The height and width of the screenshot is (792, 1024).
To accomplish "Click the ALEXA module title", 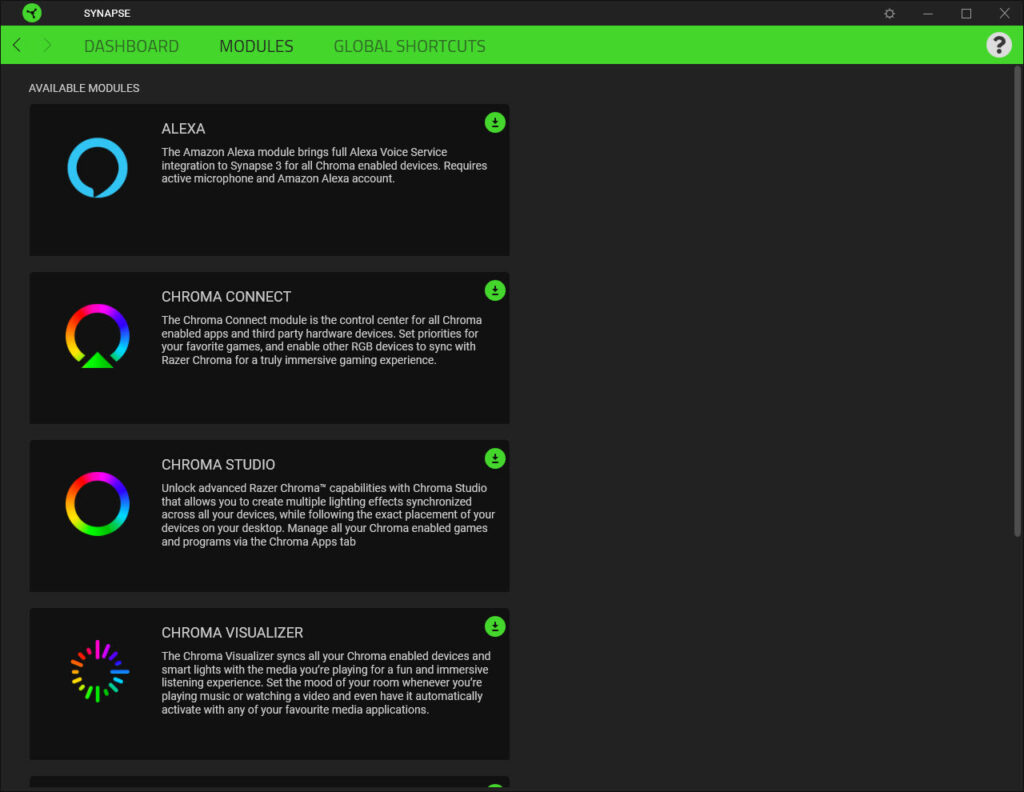I will (x=183, y=129).
